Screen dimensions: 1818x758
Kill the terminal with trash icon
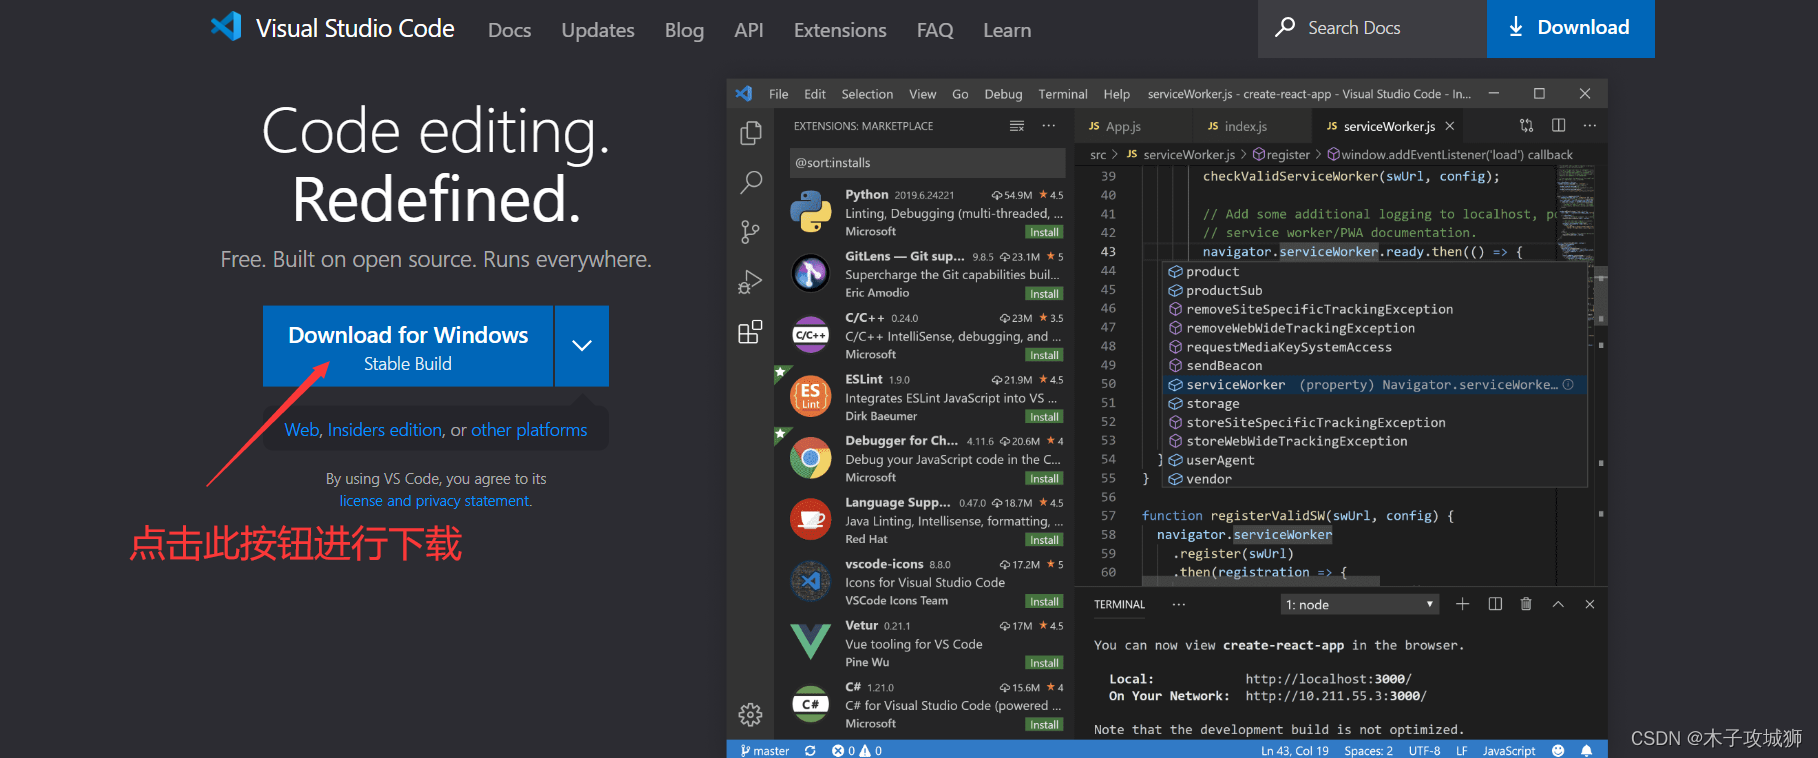[1526, 604]
